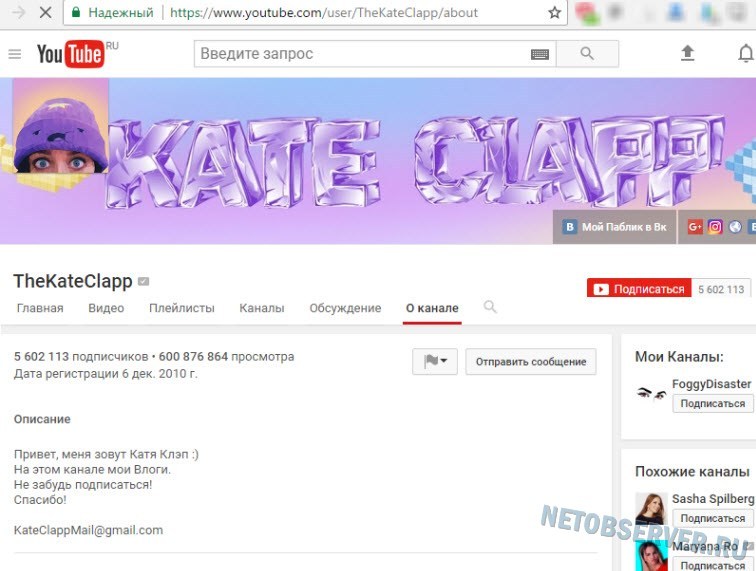Click the channel avatar with purple hat

coord(61,126)
